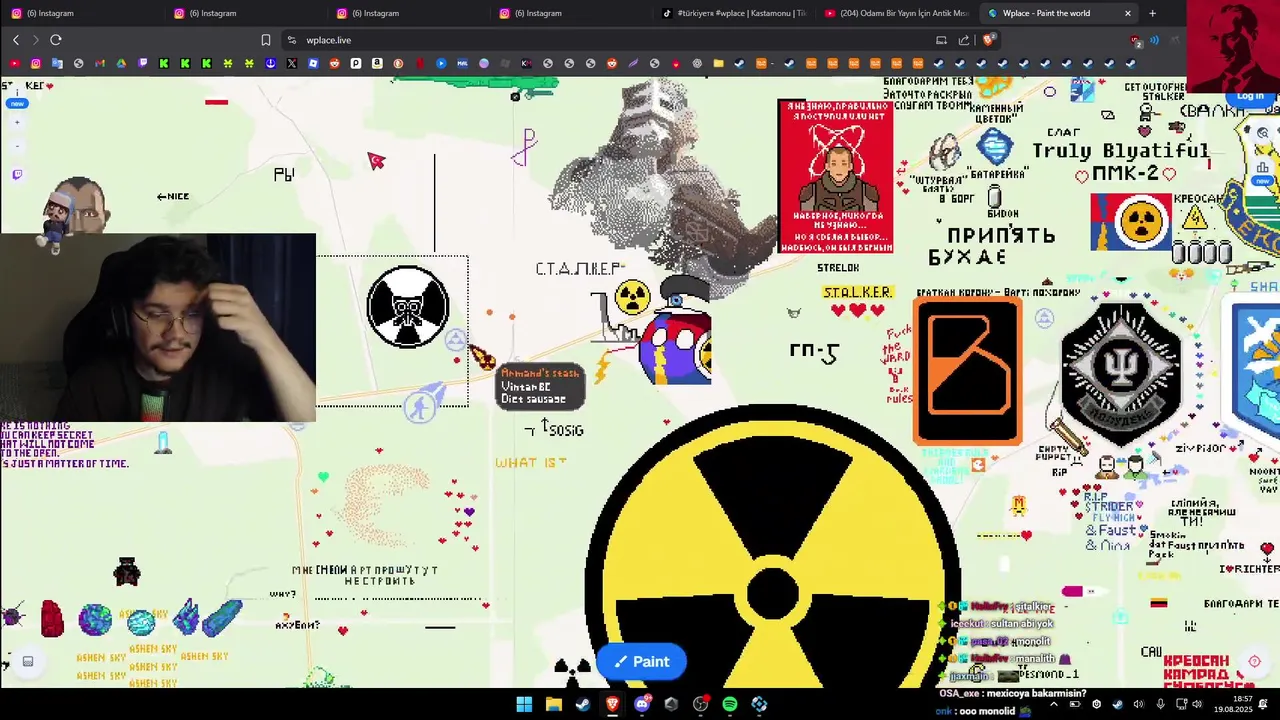Open a new browser tab
Screen dimensions: 1280x720
pyautogui.click(x=1152, y=13)
